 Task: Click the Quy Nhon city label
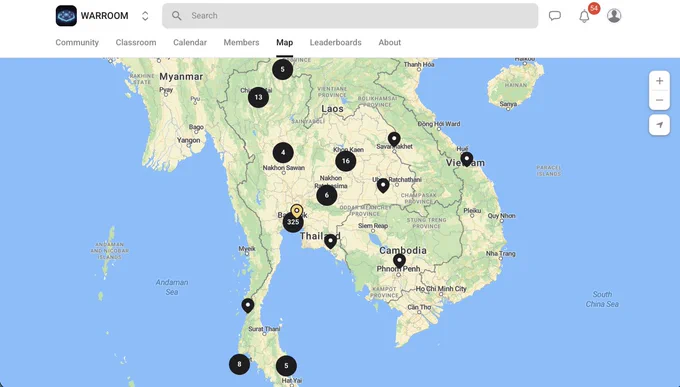[502, 216]
